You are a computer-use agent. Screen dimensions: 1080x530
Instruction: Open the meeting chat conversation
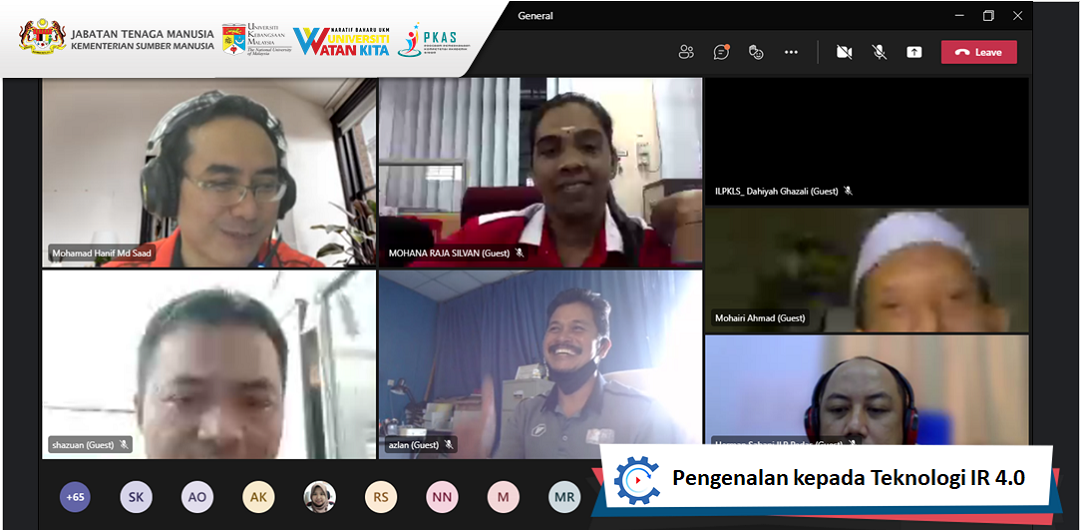(720, 52)
